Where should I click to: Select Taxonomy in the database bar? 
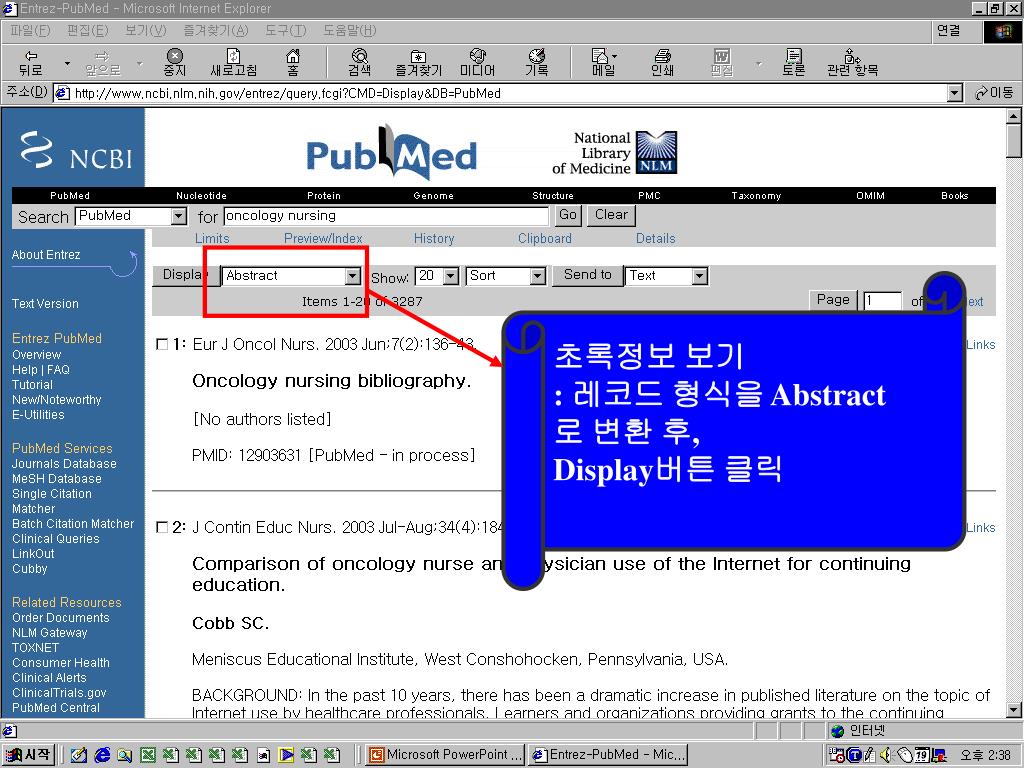pyautogui.click(x=756, y=195)
